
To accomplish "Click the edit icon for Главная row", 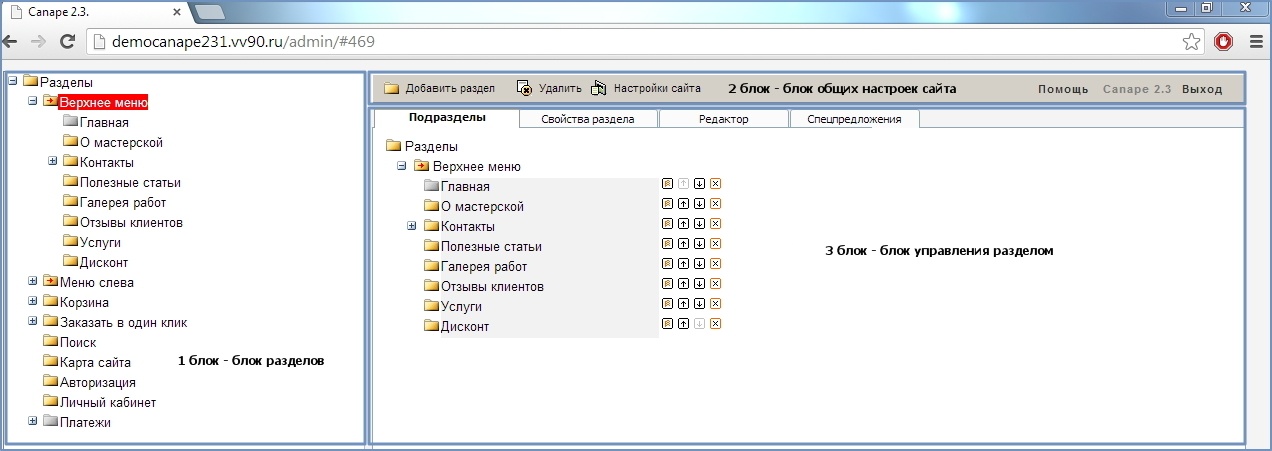I will (667, 184).
